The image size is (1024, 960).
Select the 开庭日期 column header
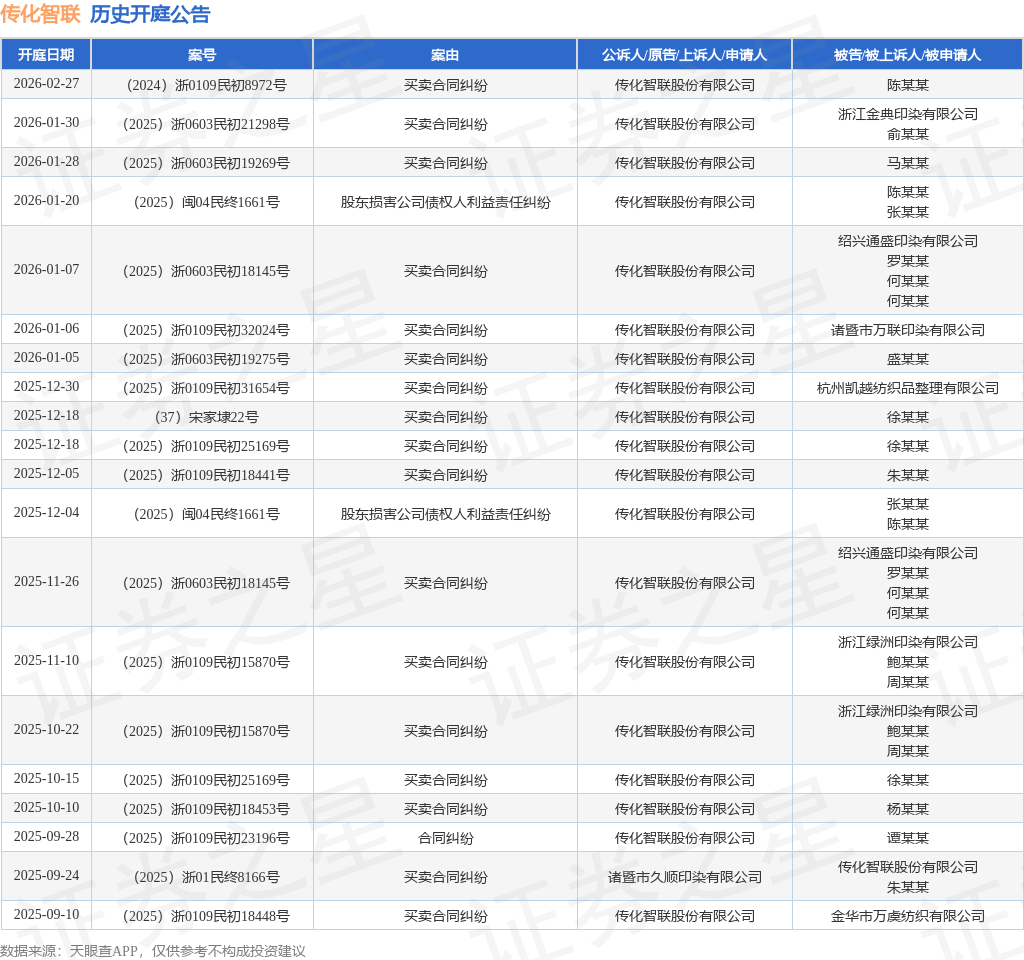point(46,55)
